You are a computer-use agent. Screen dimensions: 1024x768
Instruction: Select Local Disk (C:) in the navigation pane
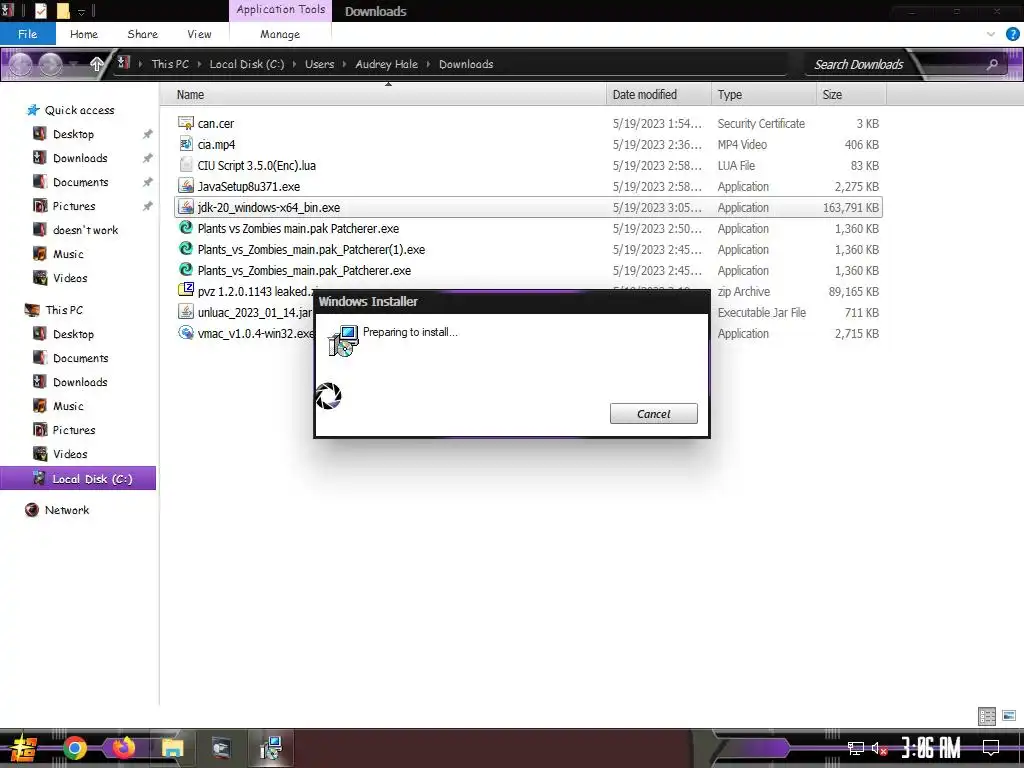click(78, 478)
